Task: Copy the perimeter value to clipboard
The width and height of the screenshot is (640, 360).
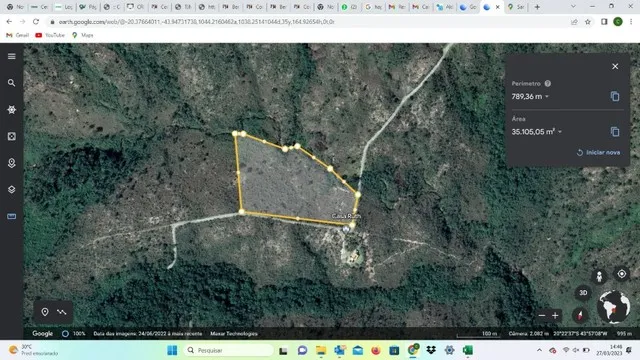Action: (x=615, y=96)
